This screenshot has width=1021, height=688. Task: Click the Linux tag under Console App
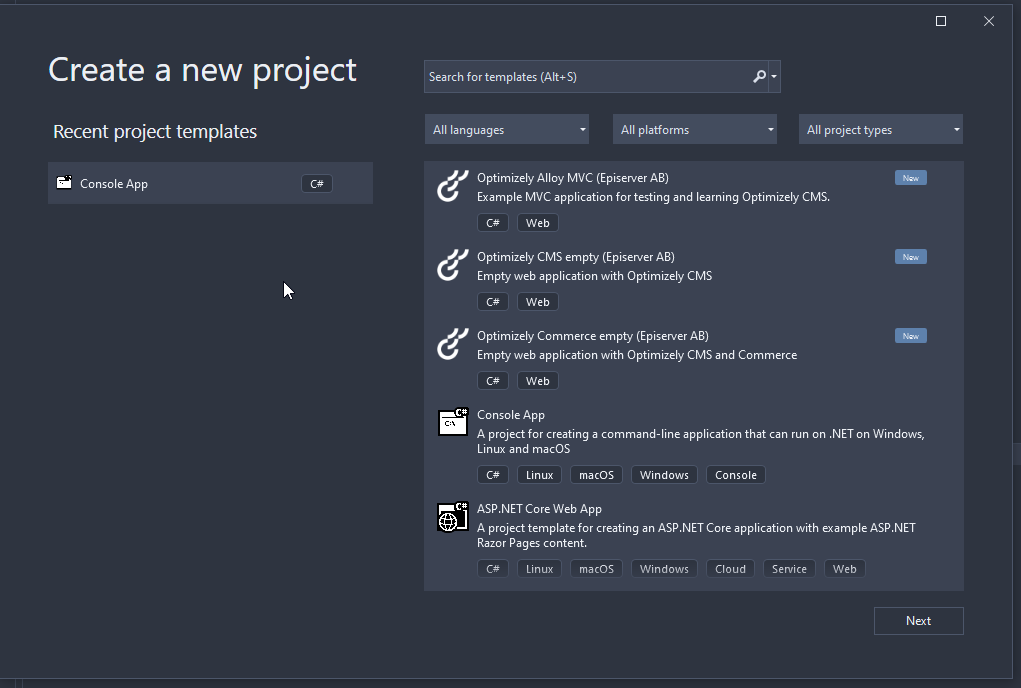540,475
